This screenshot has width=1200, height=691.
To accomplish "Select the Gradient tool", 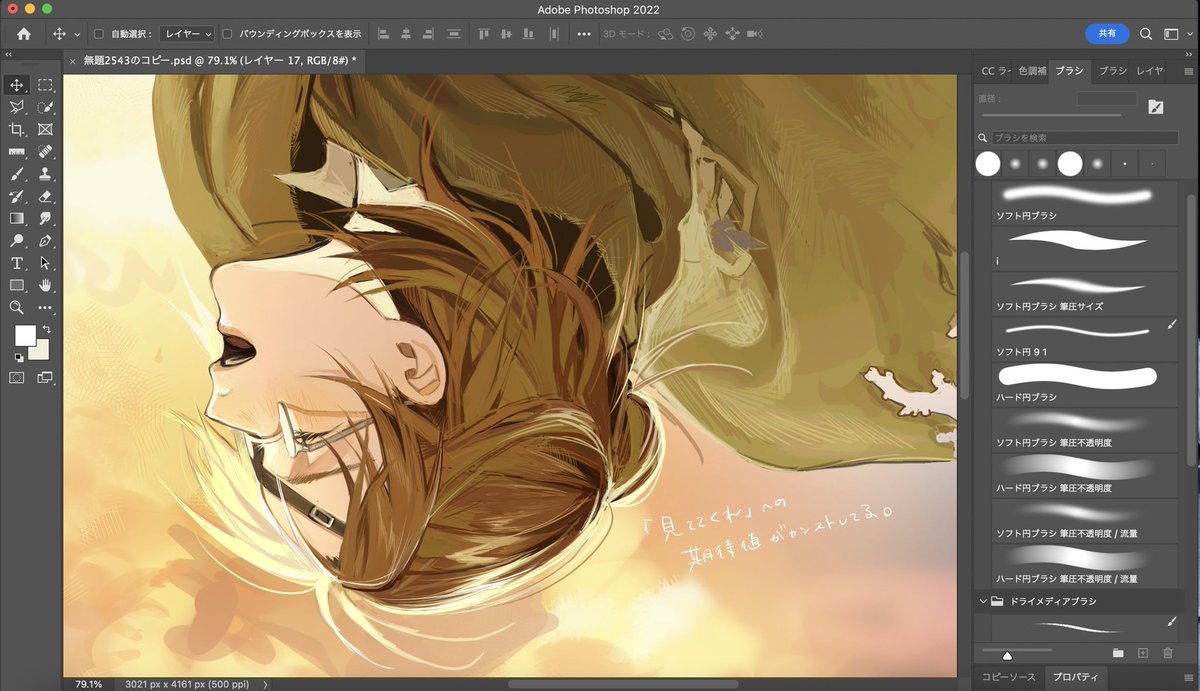I will click(x=17, y=219).
